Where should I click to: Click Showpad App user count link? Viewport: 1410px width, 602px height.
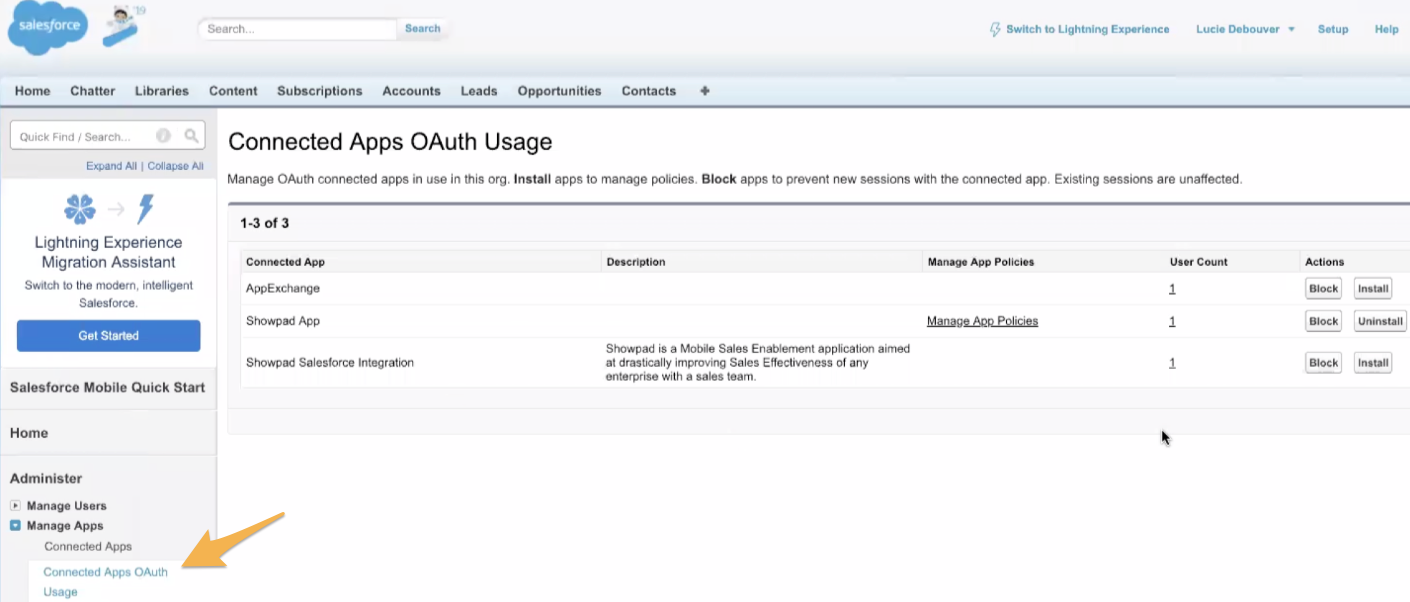click(x=1172, y=321)
